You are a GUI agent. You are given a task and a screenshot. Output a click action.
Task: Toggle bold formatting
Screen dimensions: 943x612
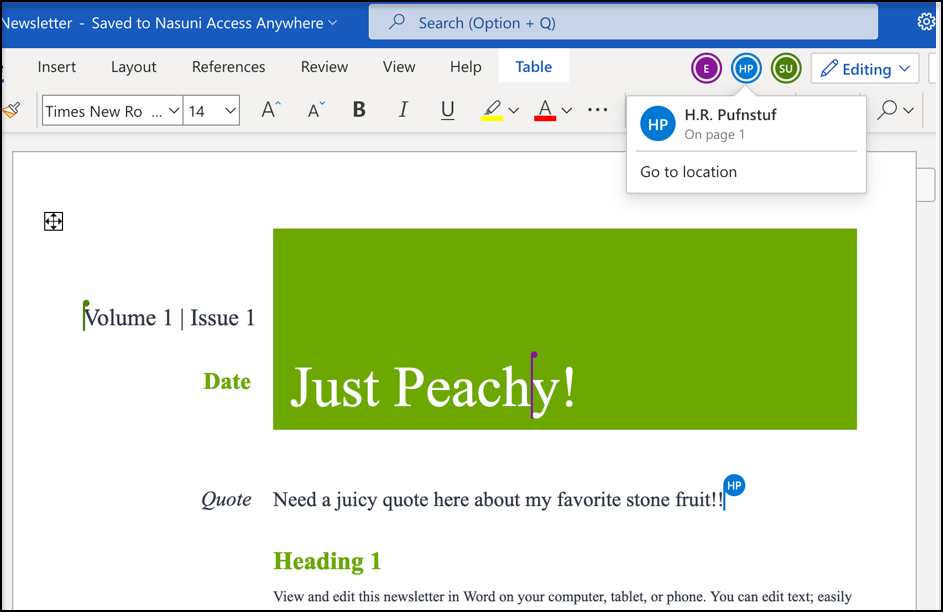coord(359,110)
